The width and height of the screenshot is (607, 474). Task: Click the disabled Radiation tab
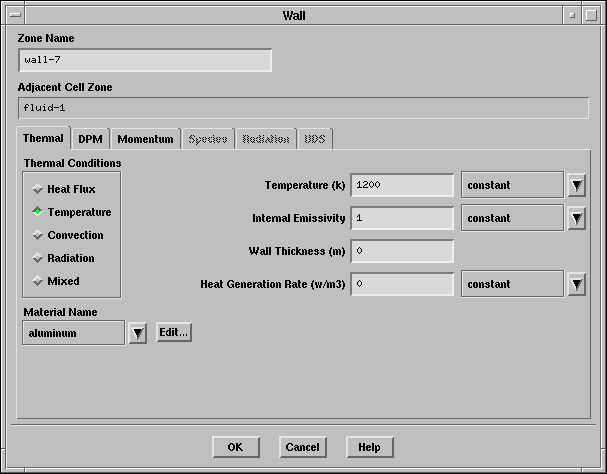[266, 139]
